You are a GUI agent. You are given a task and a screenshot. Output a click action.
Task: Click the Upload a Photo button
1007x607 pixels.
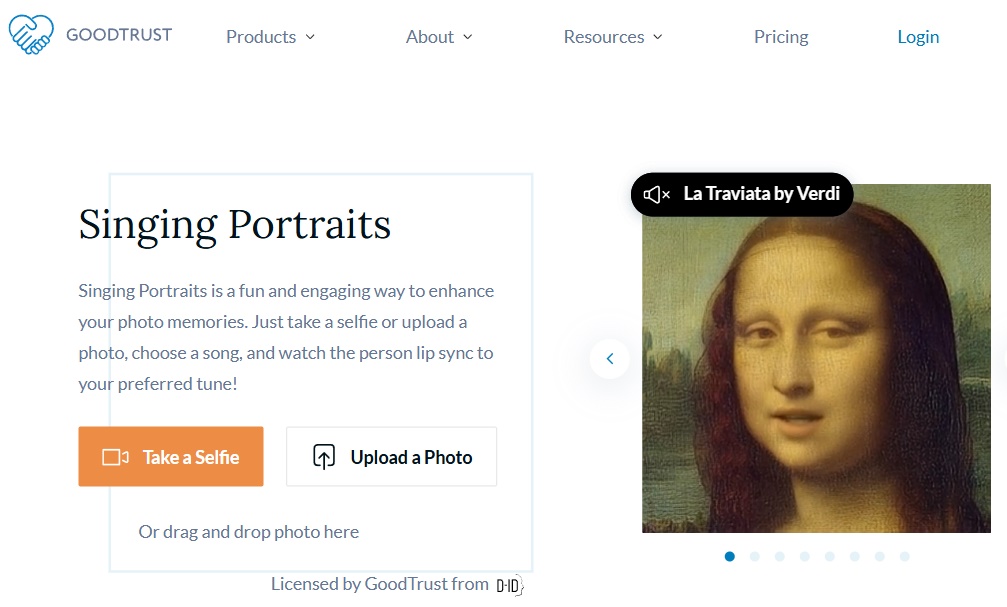[391, 456]
